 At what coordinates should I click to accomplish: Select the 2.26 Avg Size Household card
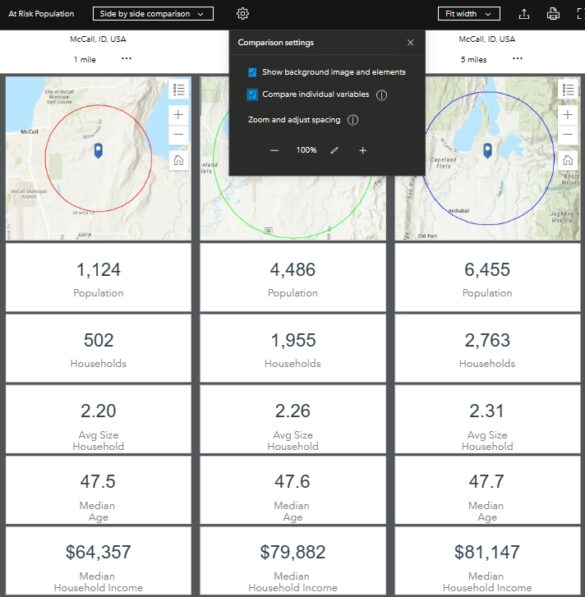293,419
